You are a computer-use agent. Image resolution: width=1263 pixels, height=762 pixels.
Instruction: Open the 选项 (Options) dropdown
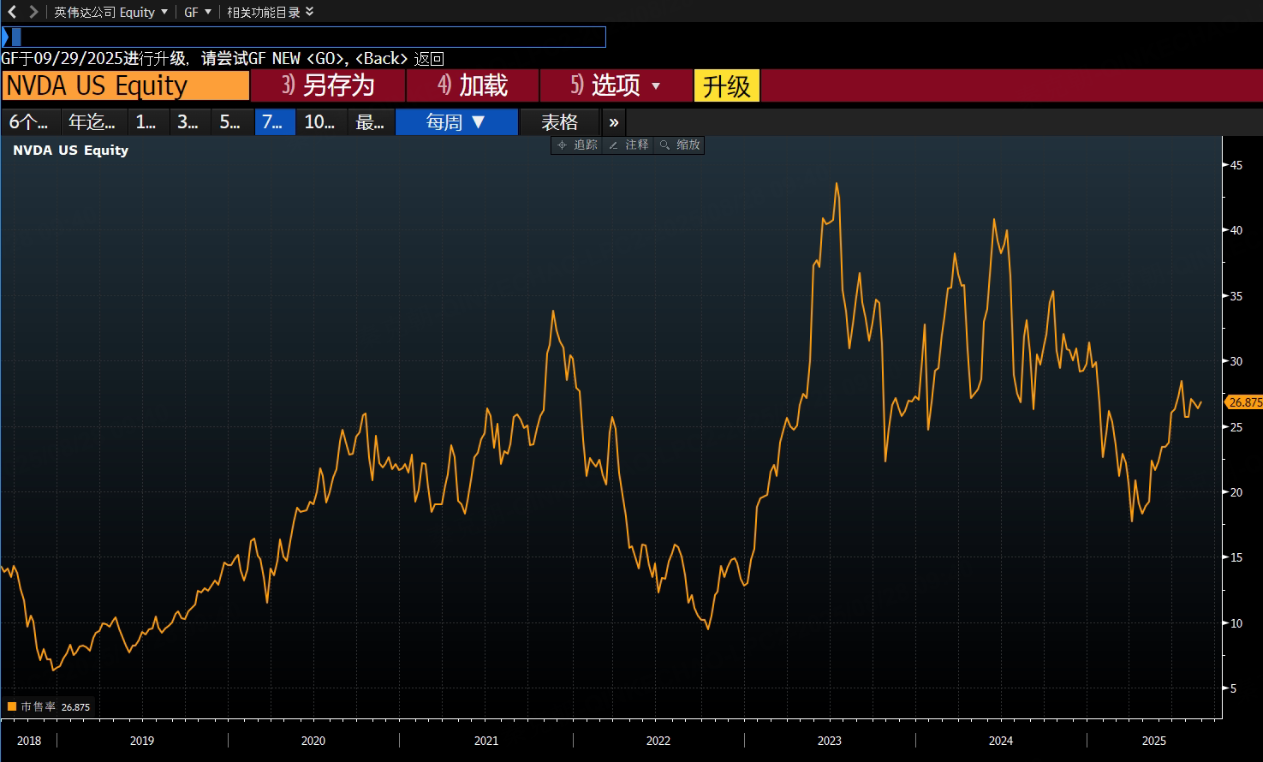(616, 86)
